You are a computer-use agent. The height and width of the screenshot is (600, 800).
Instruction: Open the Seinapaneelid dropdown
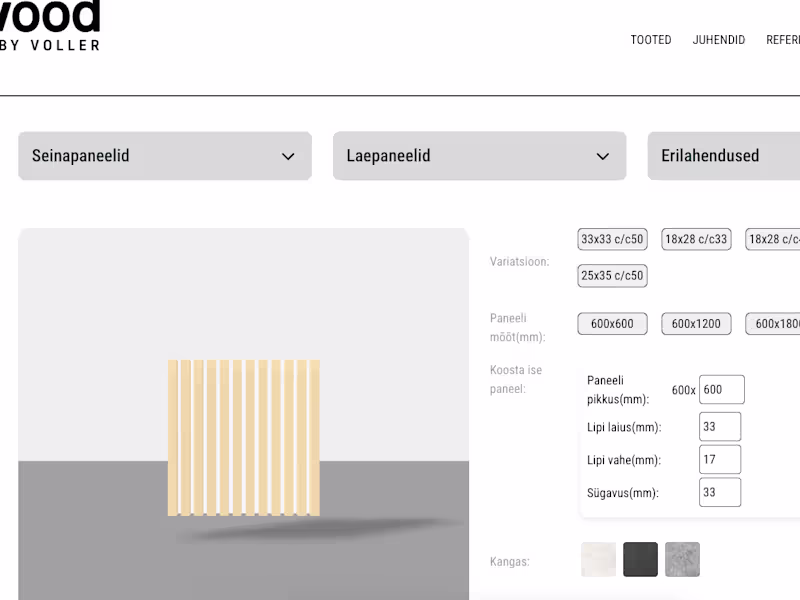pyautogui.click(x=164, y=156)
